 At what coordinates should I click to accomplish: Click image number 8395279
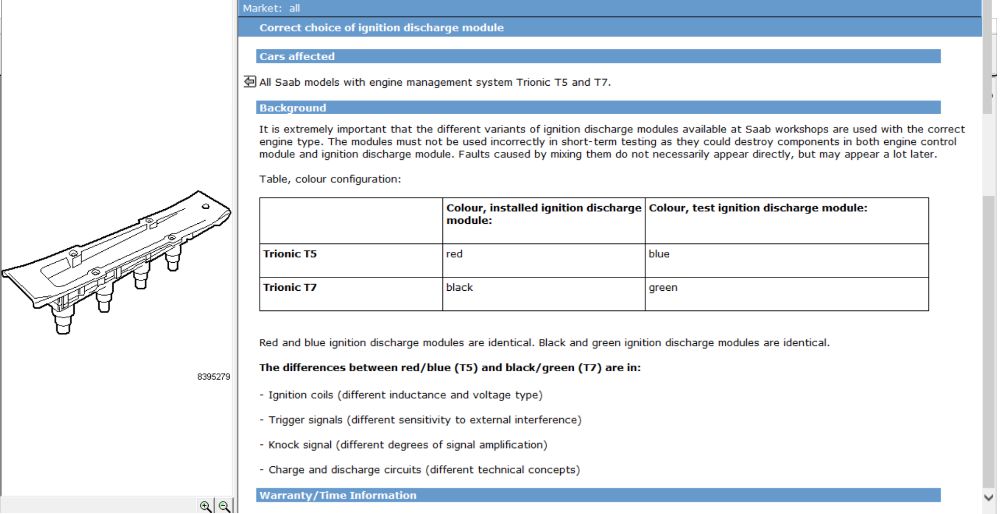coord(214,377)
